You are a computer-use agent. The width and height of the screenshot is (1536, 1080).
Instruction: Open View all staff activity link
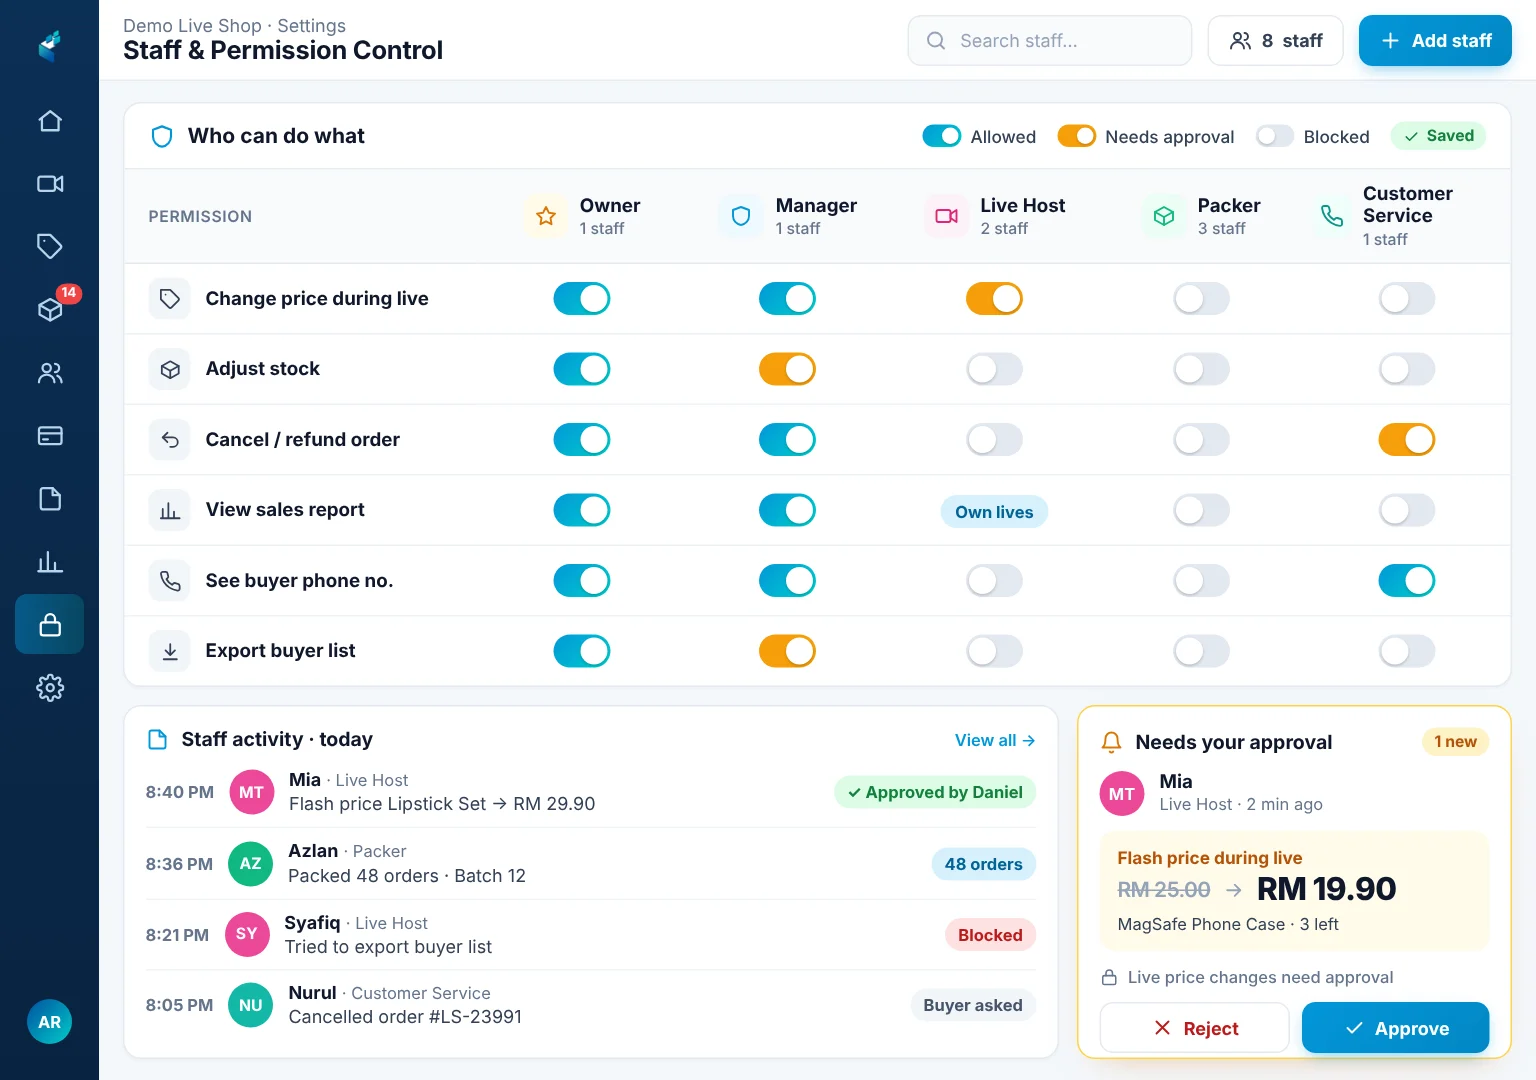995,740
